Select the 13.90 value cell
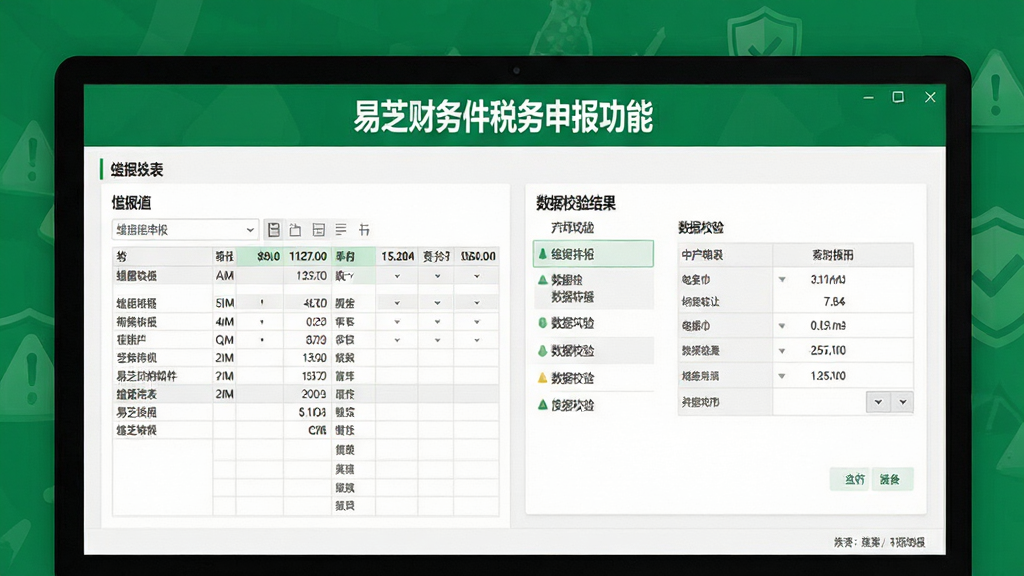1024x576 pixels. (308, 358)
